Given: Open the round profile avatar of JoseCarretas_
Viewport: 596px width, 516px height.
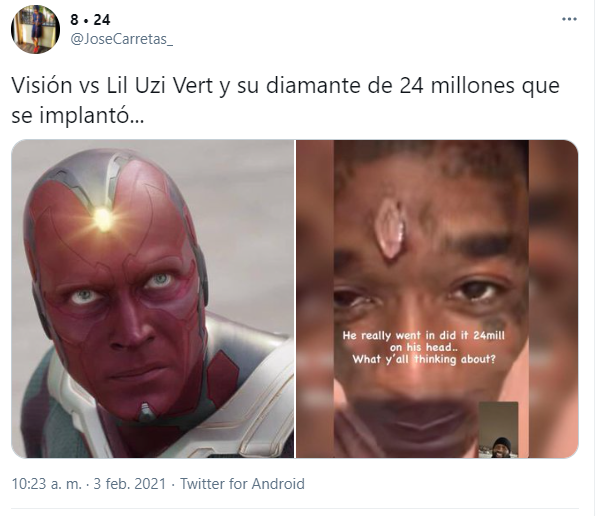Looking at the screenshot, I should coord(35,29).
